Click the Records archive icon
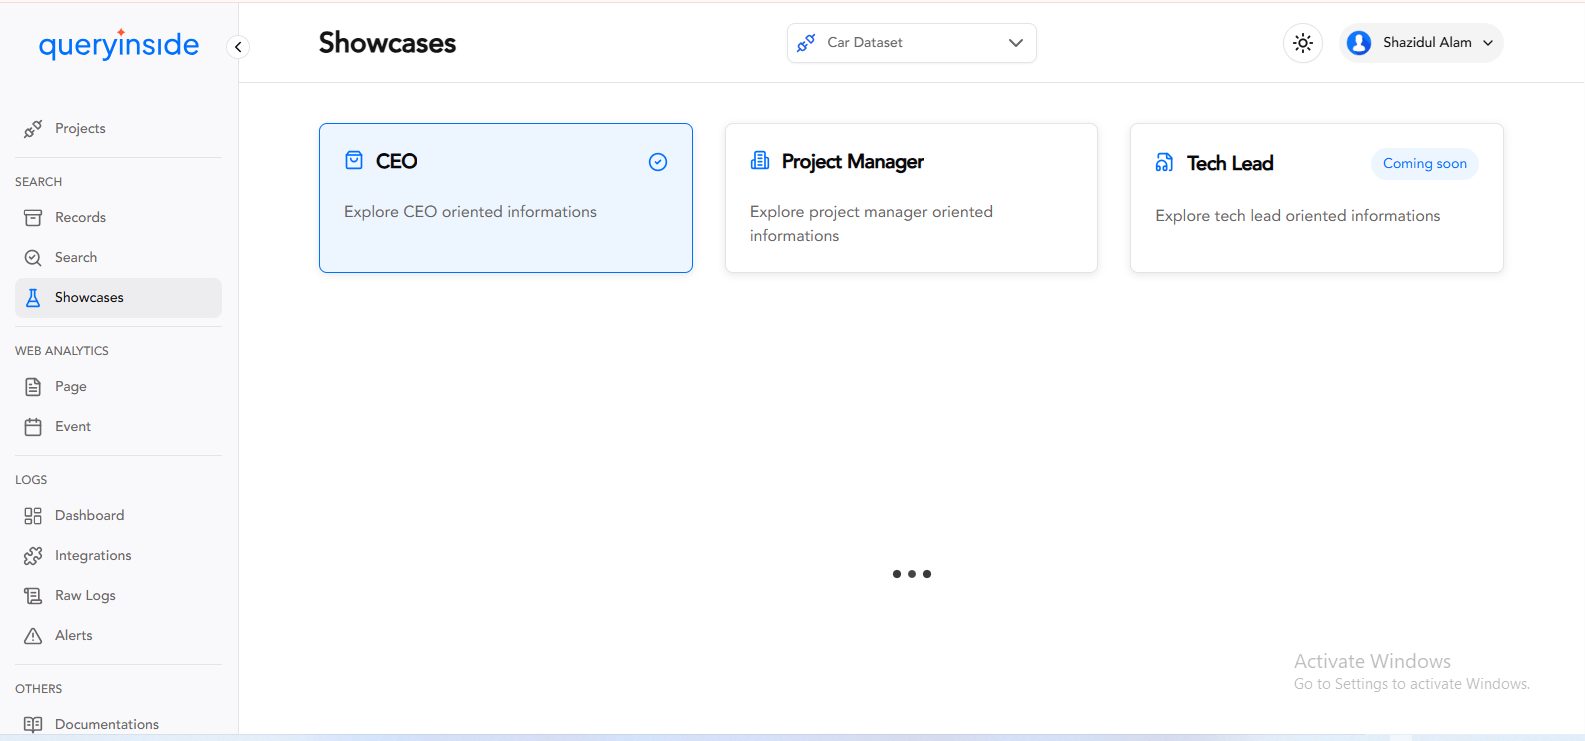The width and height of the screenshot is (1585, 741). click(33, 218)
